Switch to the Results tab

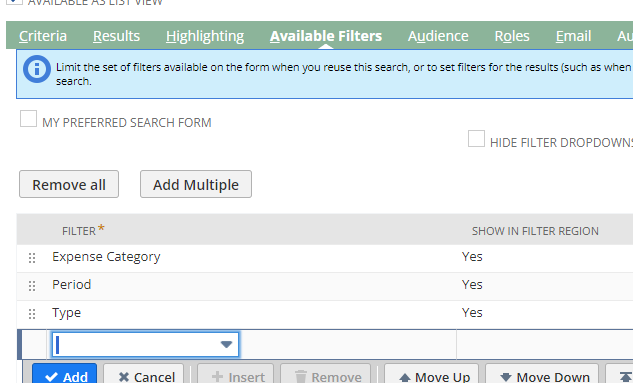pos(116,36)
